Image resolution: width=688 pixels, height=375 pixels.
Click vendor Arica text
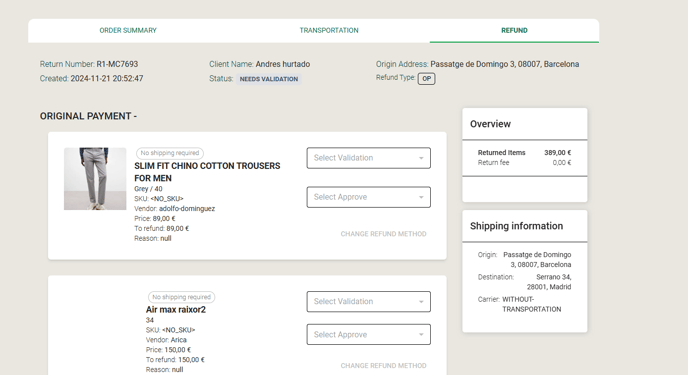click(179, 340)
